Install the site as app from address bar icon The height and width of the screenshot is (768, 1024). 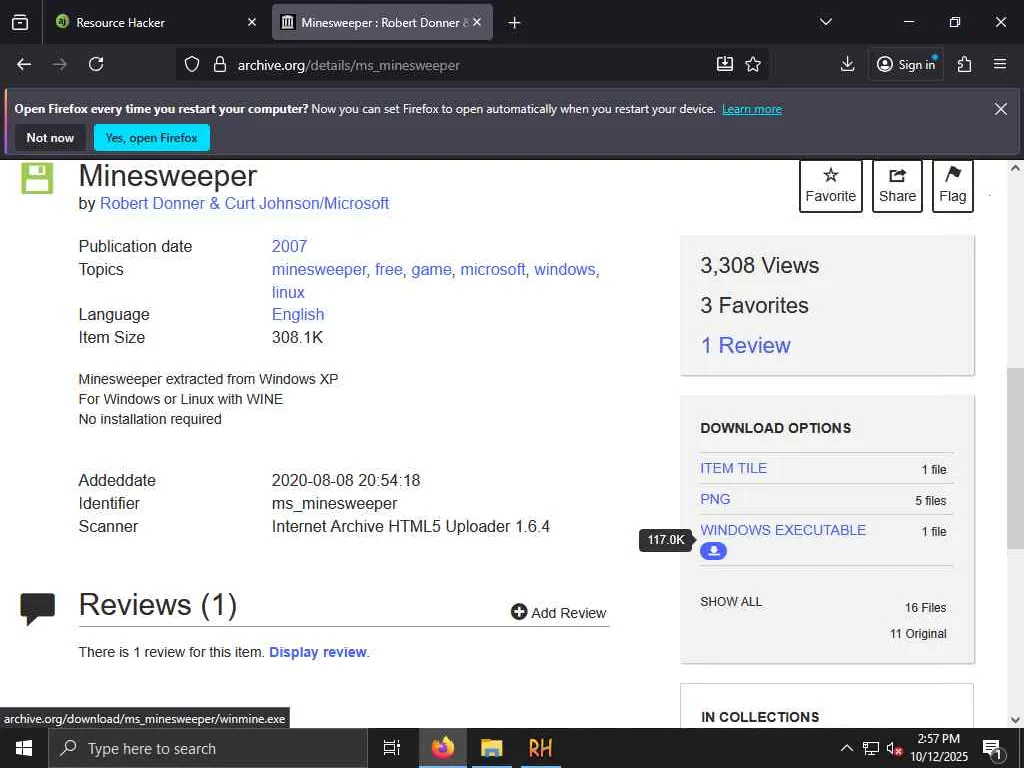tap(725, 64)
